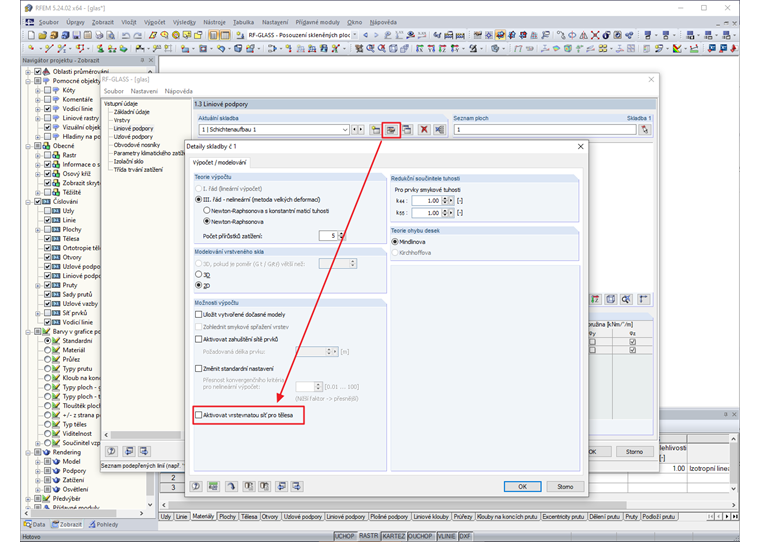
Task: Click the second bottom icon in Detaily skladby
Action: point(213,486)
